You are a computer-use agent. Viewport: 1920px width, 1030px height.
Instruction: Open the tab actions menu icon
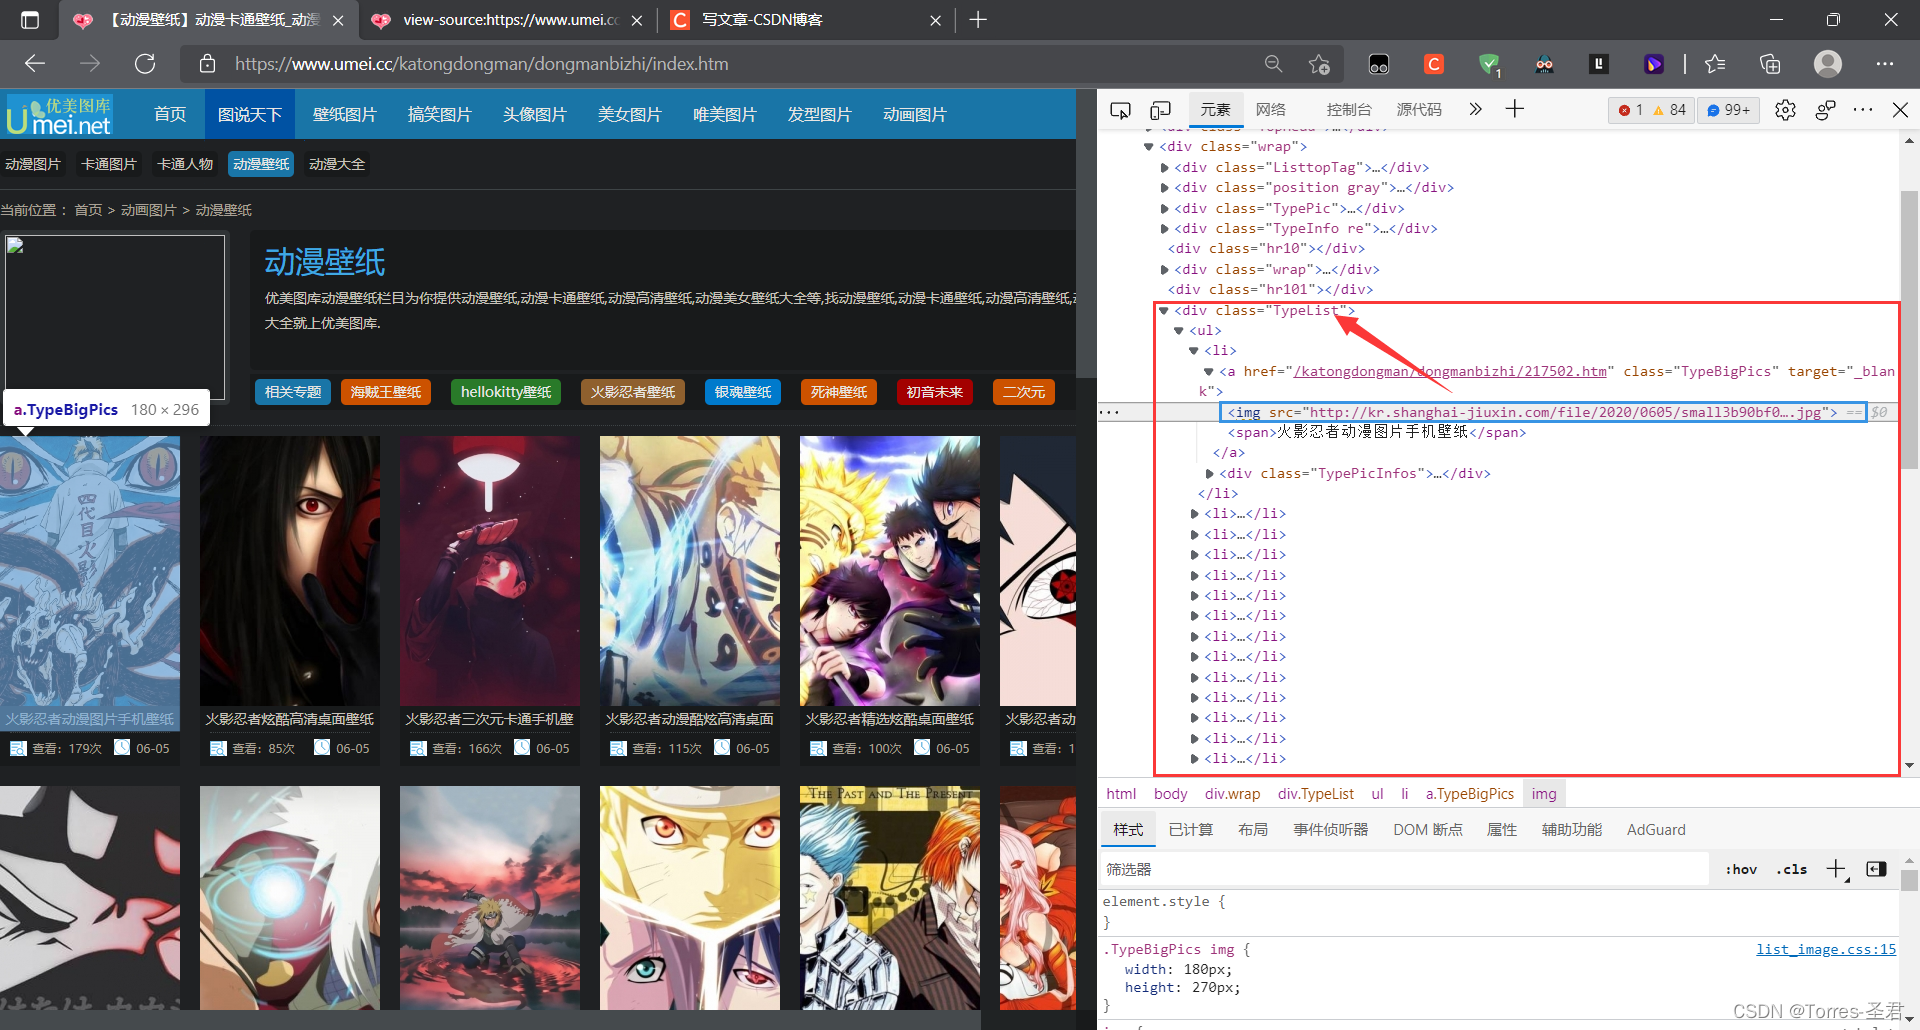(30, 20)
